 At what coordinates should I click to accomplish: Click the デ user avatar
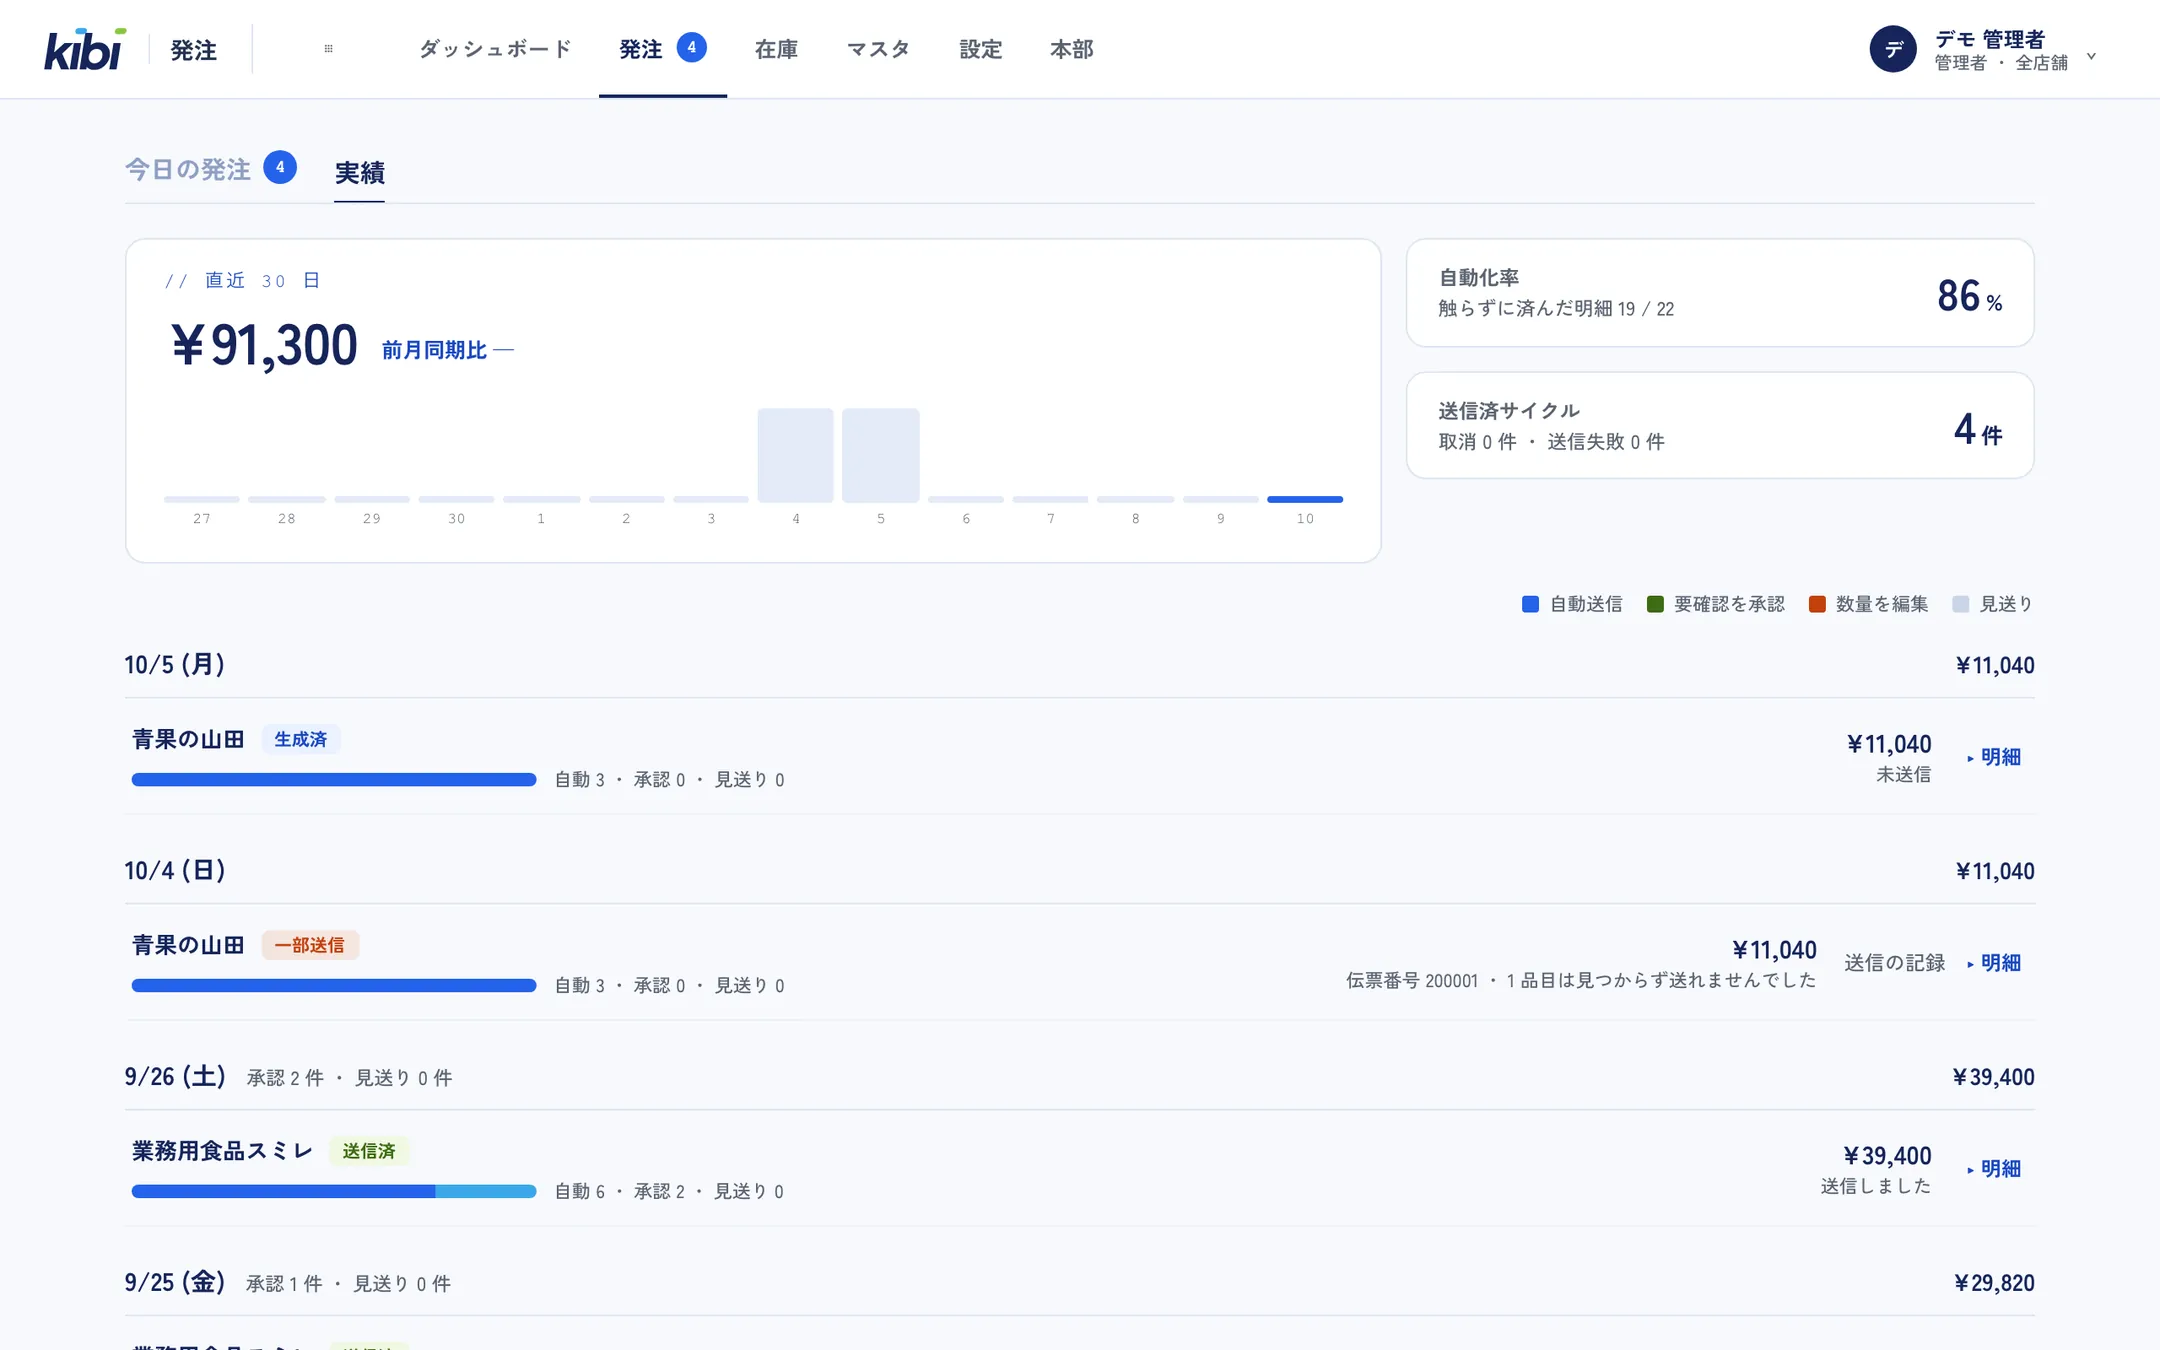pyautogui.click(x=1893, y=49)
